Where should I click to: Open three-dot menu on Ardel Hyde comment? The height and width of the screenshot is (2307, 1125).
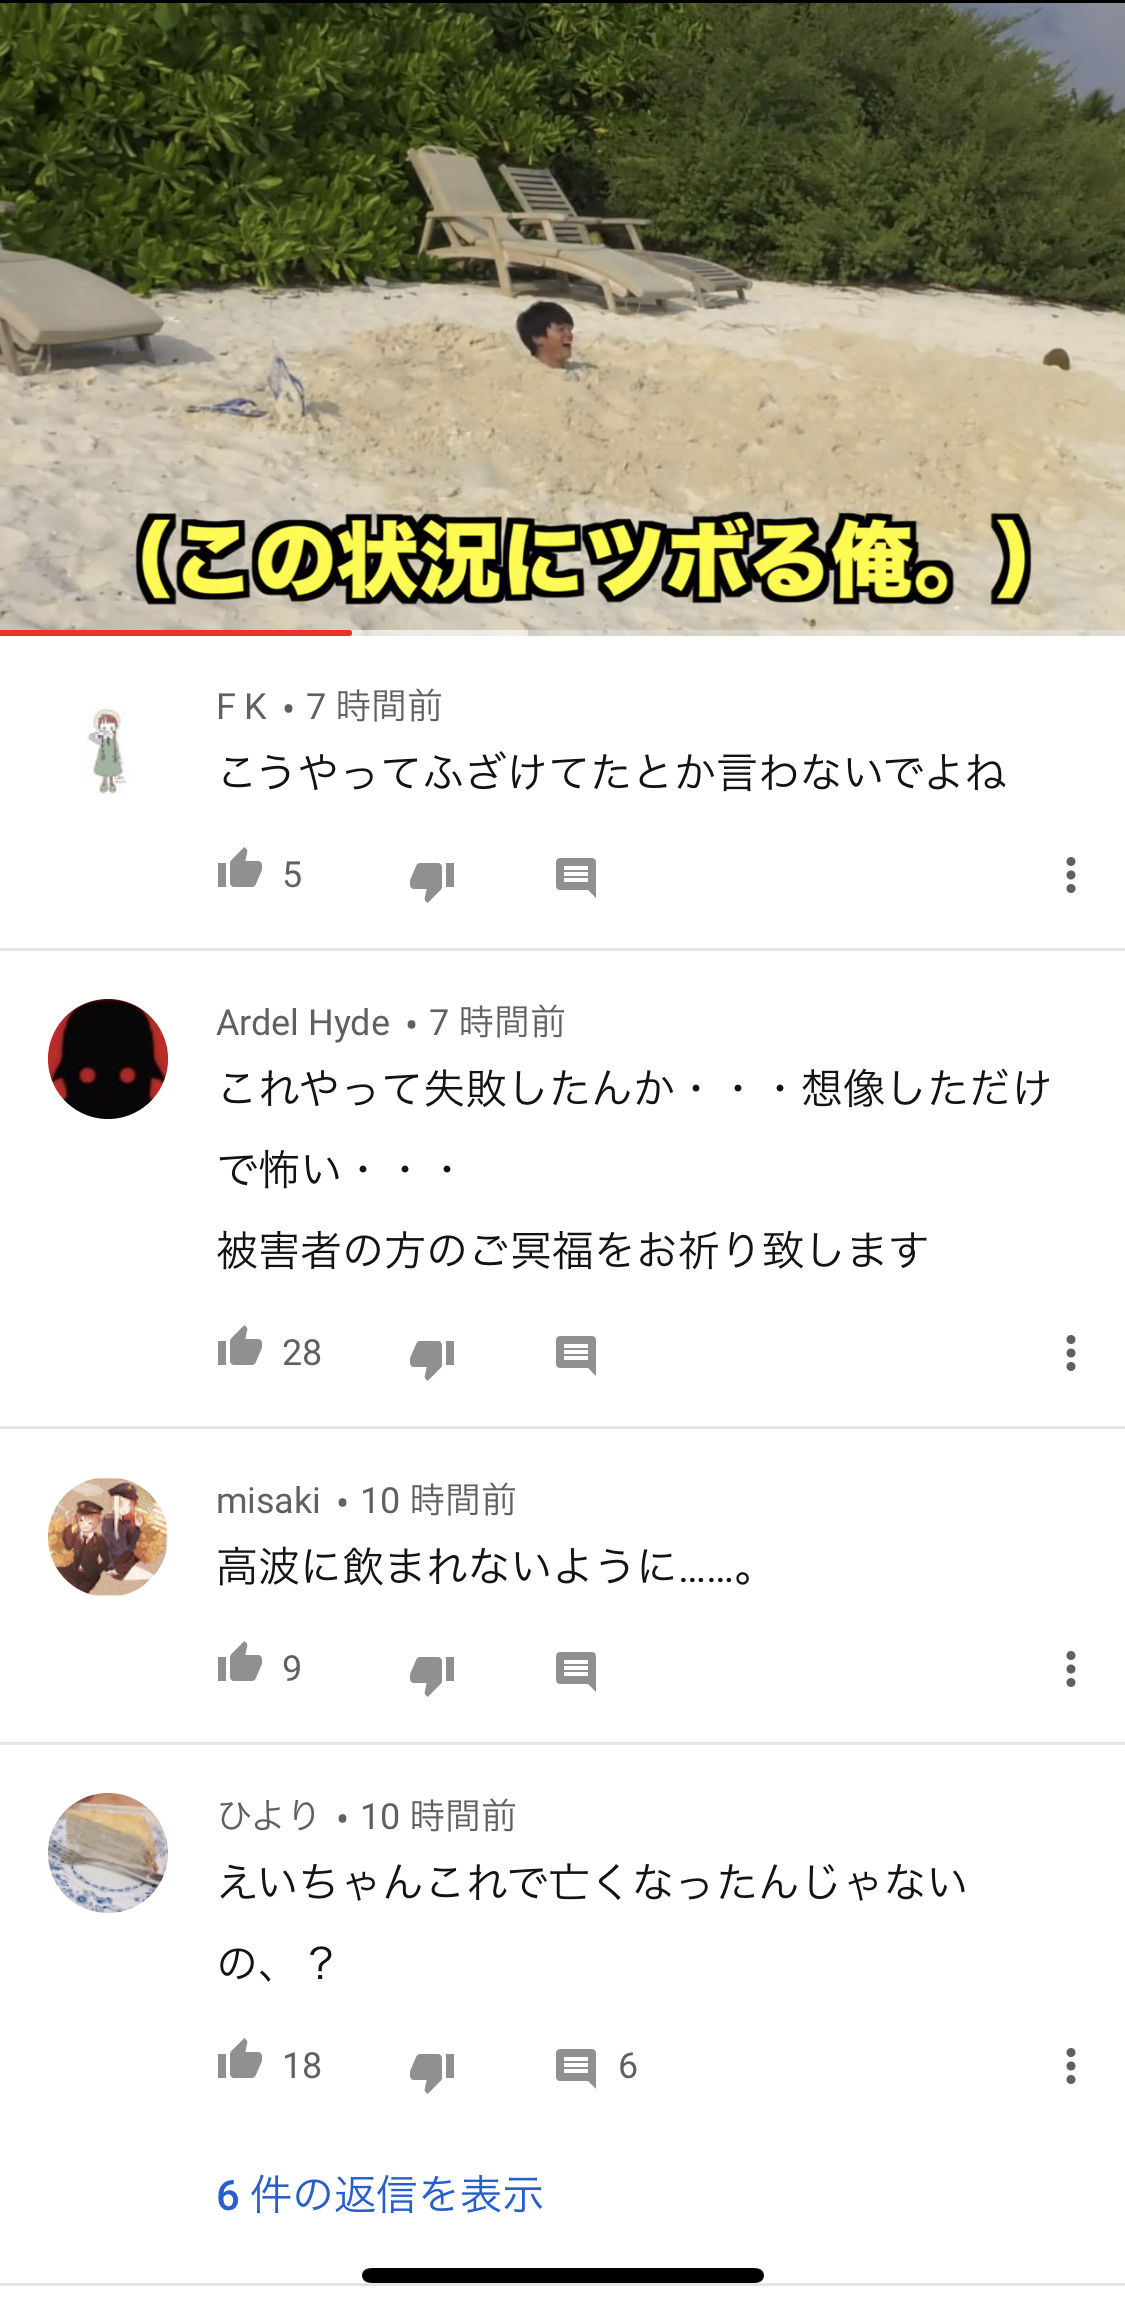tap(1070, 1353)
